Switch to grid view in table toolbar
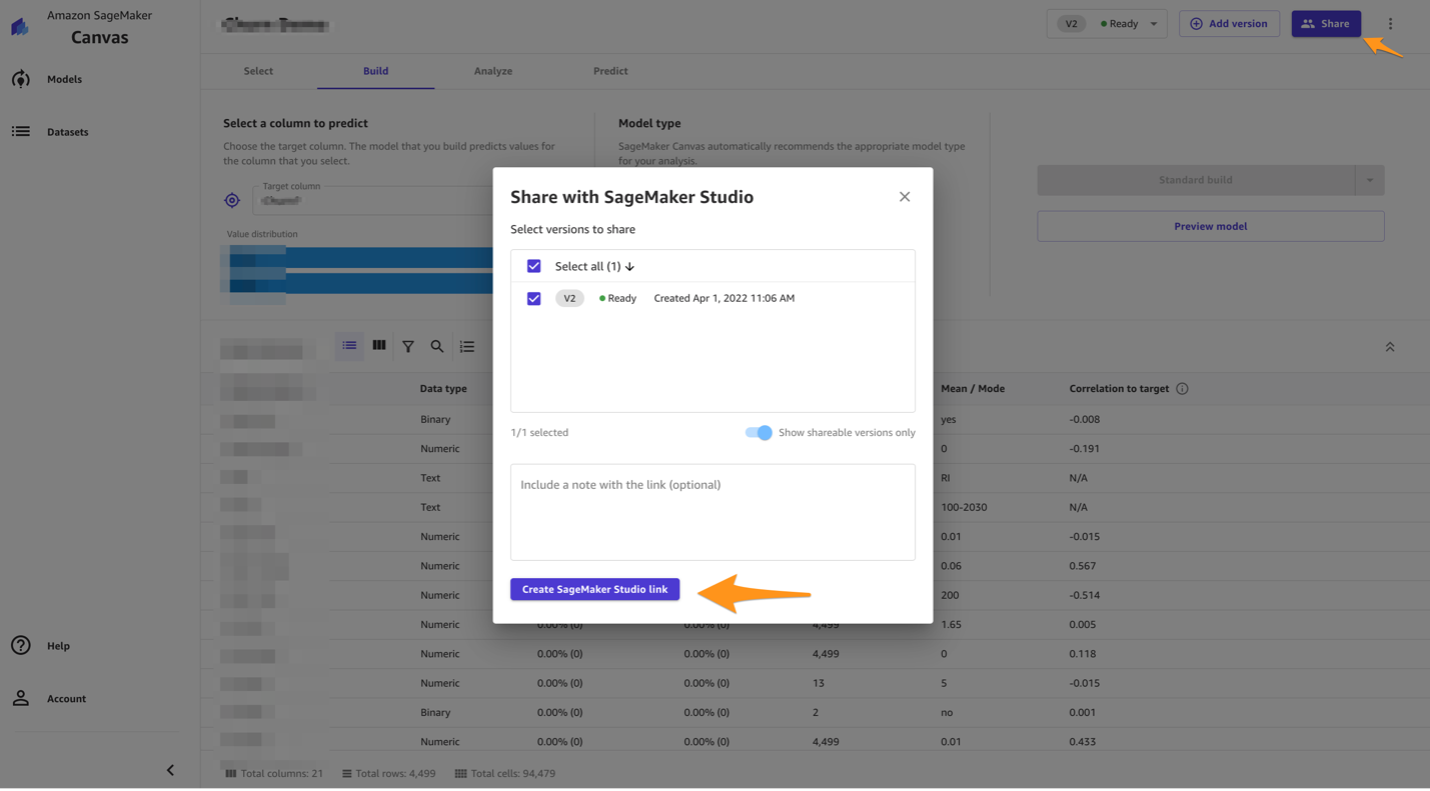This screenshot has height=791, width=1430. coord(379,346)
